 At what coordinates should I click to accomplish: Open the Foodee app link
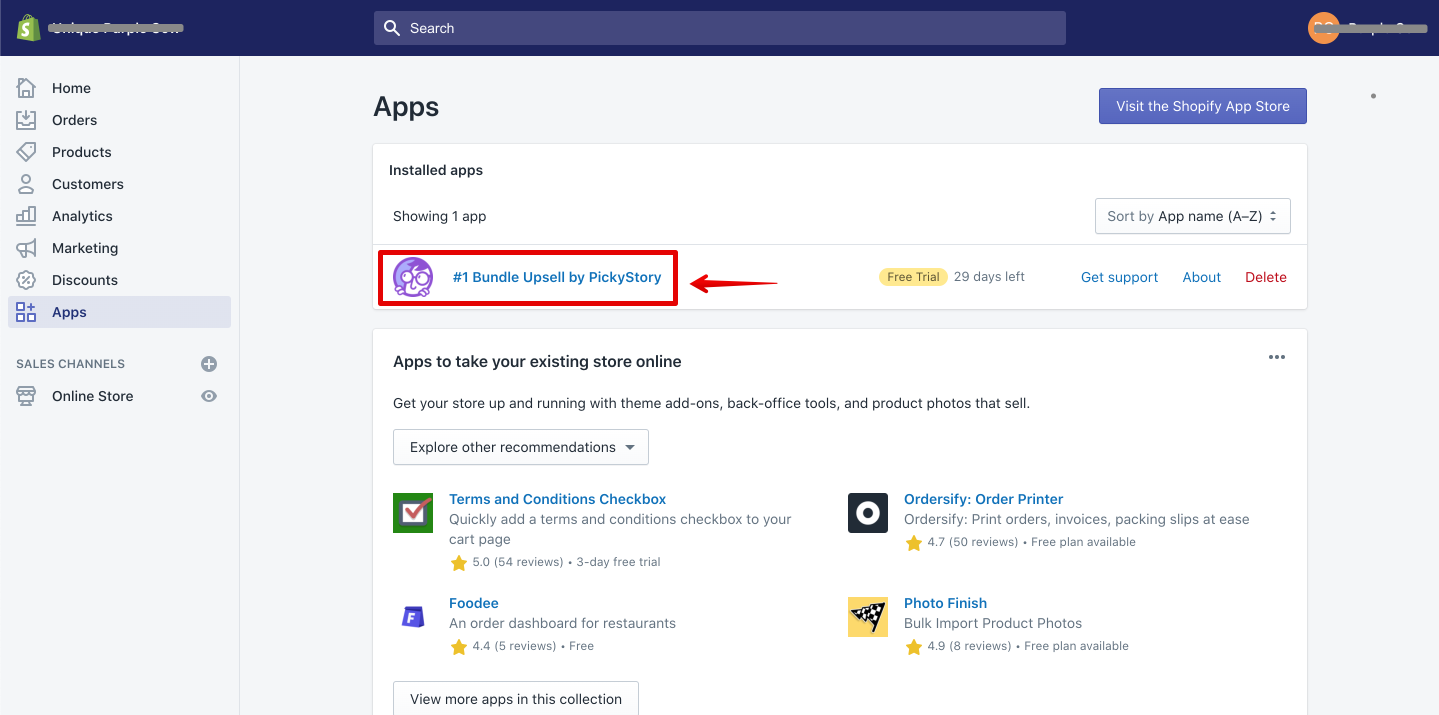[474, 603]
